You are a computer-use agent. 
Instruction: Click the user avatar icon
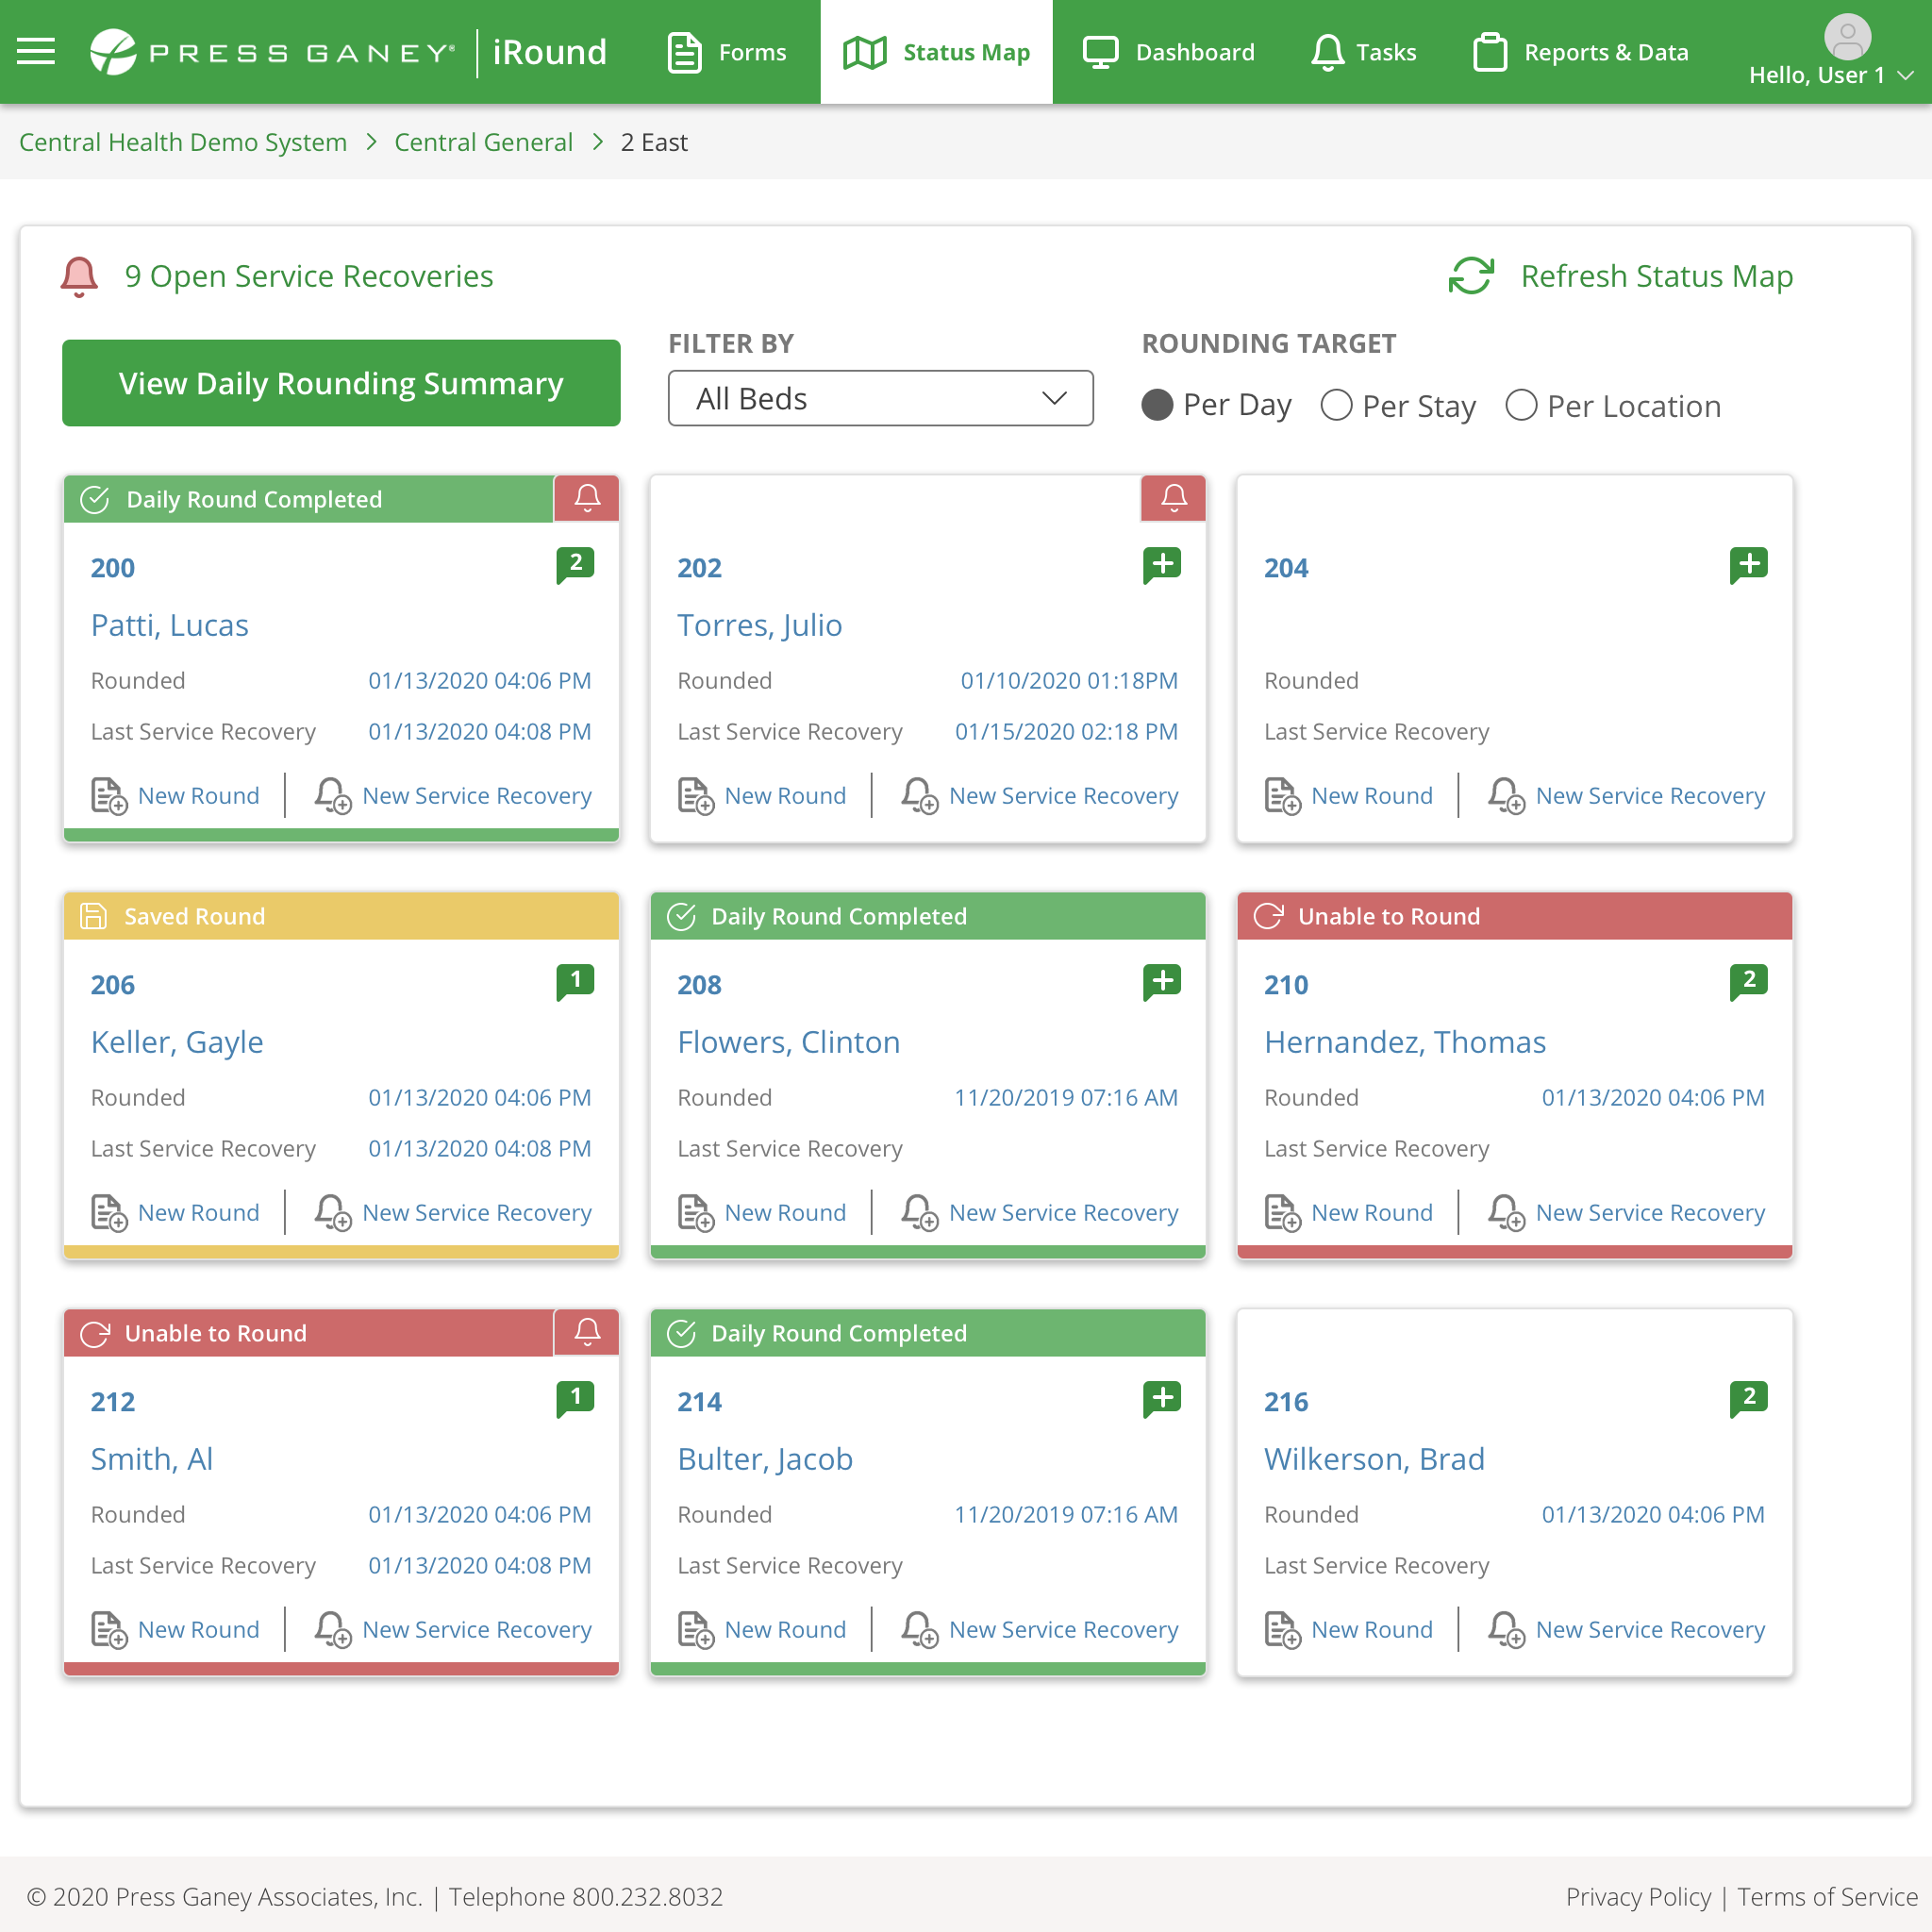tap(1847, 36)
